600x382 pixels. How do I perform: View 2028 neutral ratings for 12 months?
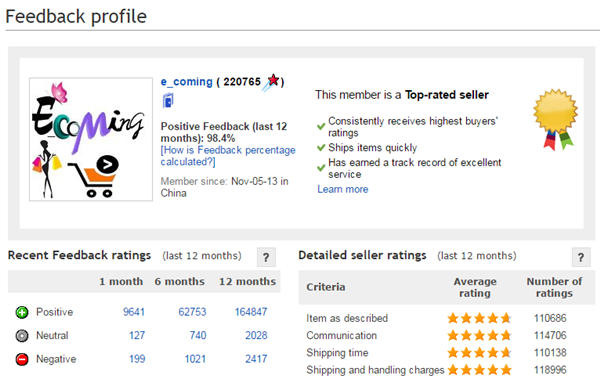[256, 335]
